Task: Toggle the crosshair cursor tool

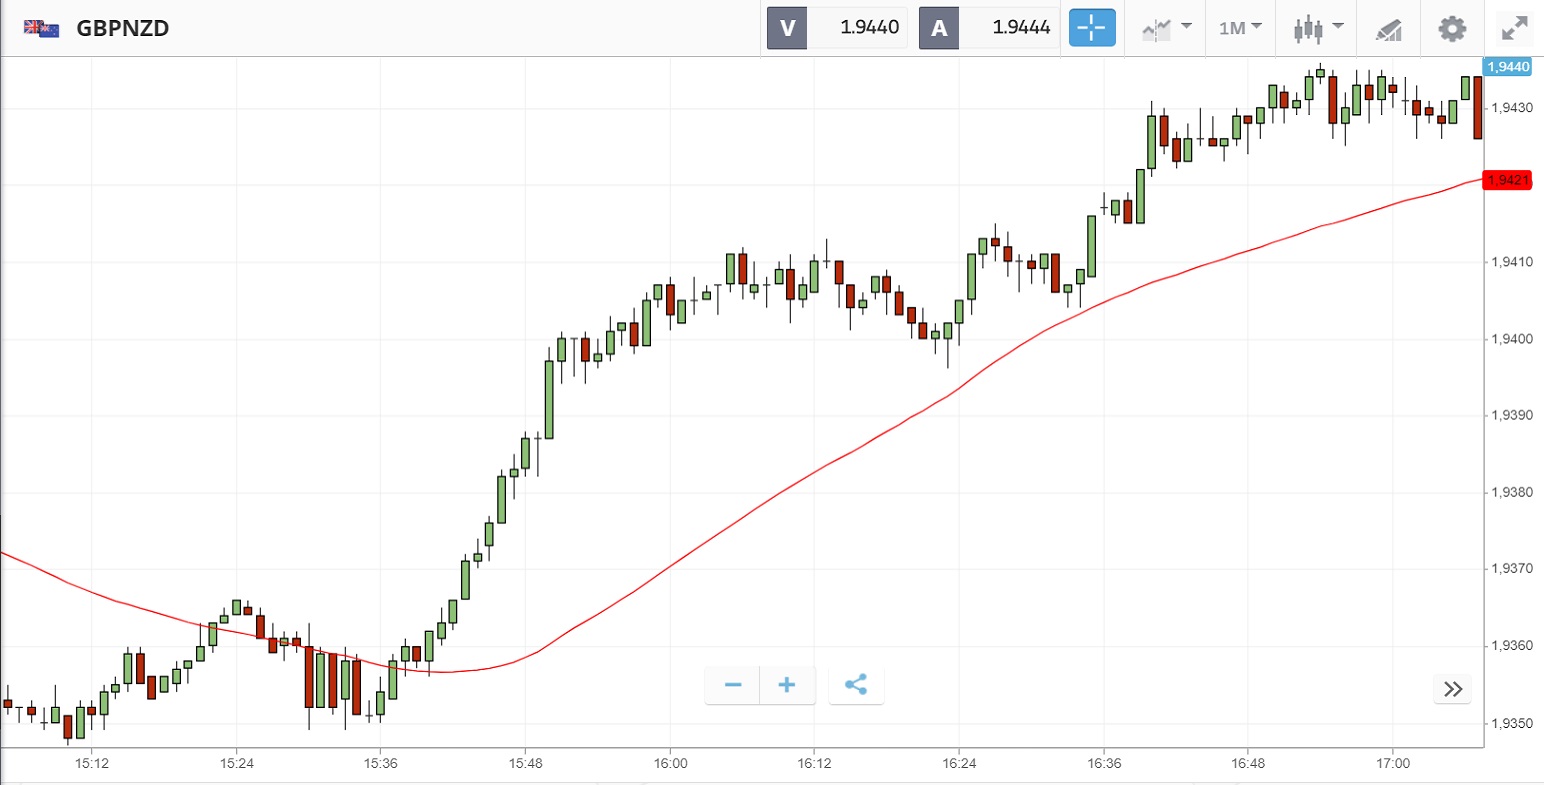Action: coord(1092,28)
